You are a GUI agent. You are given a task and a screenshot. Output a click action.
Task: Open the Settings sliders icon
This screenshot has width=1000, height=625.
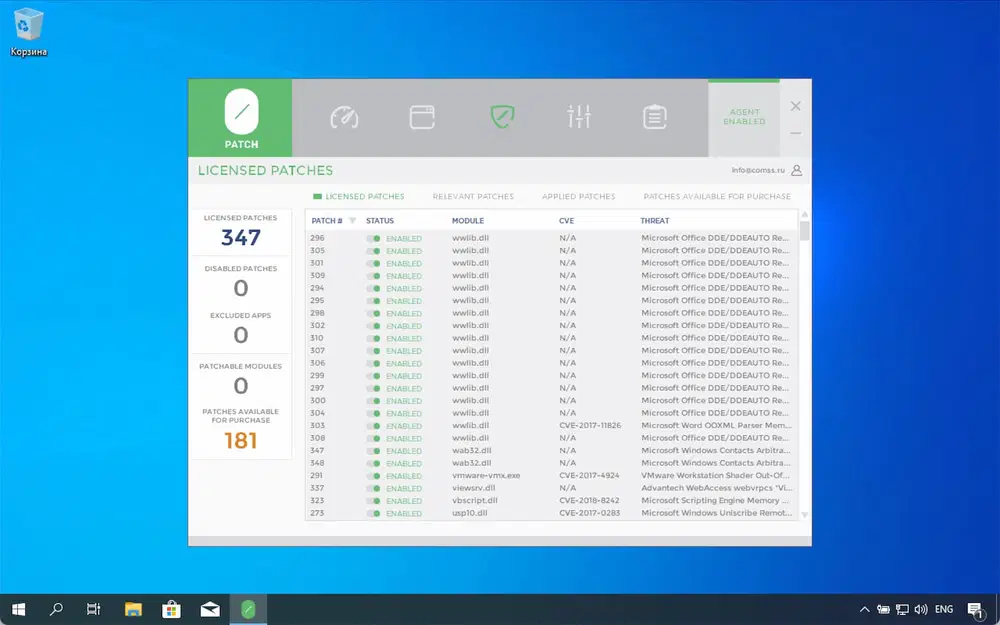click(578, 117)
